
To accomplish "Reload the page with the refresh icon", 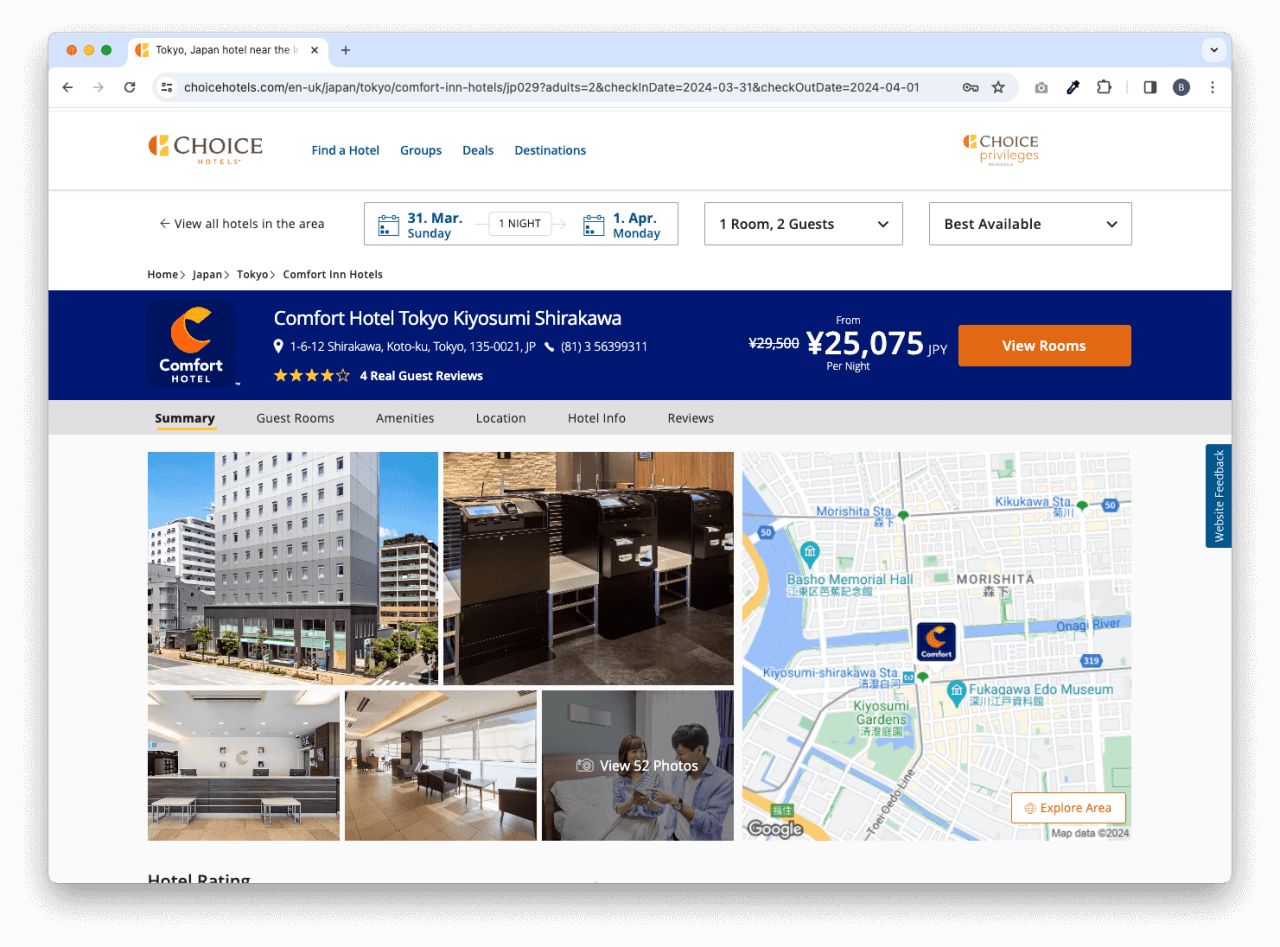I will (129, 87).
